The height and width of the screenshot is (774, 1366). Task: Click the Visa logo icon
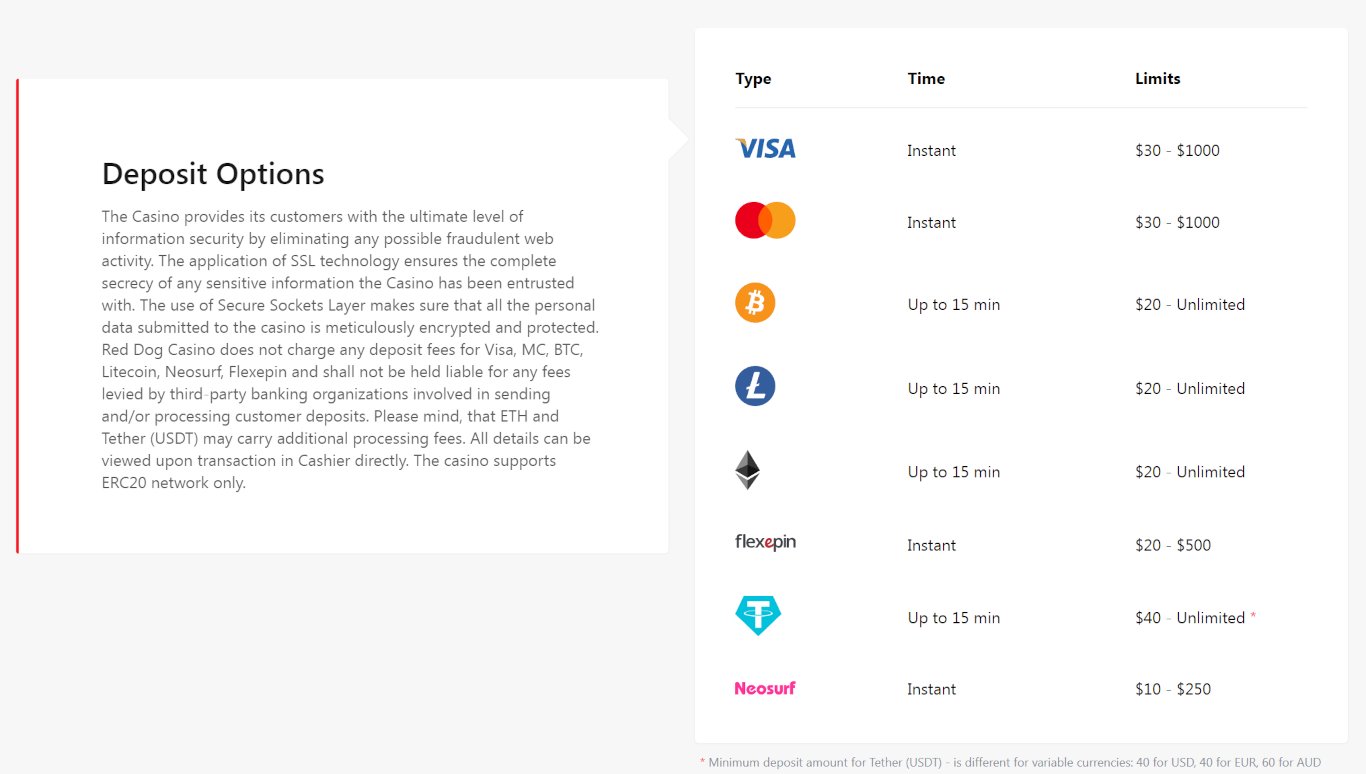[x=765, y=149]
